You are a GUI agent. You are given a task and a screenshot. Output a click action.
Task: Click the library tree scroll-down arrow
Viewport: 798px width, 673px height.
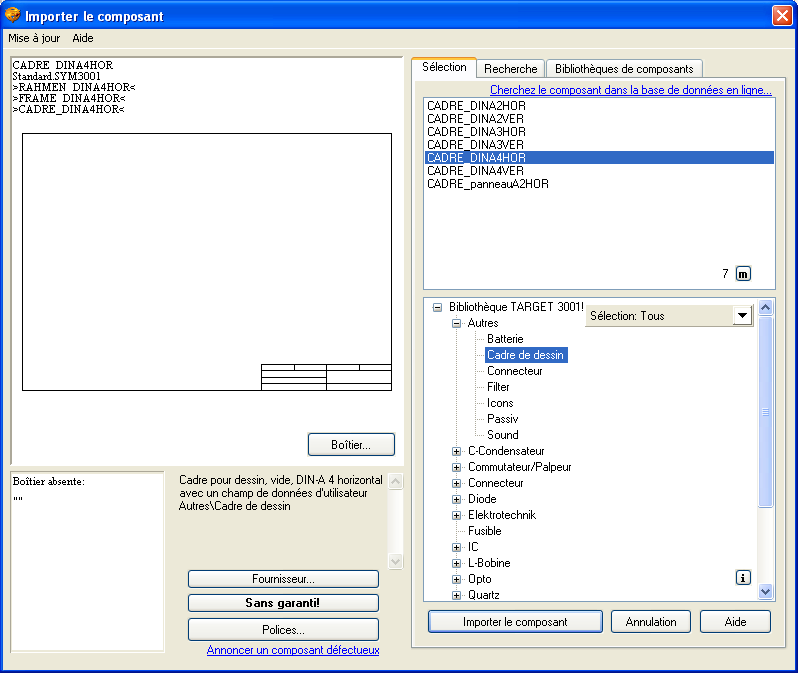click(x=766, y=592)
